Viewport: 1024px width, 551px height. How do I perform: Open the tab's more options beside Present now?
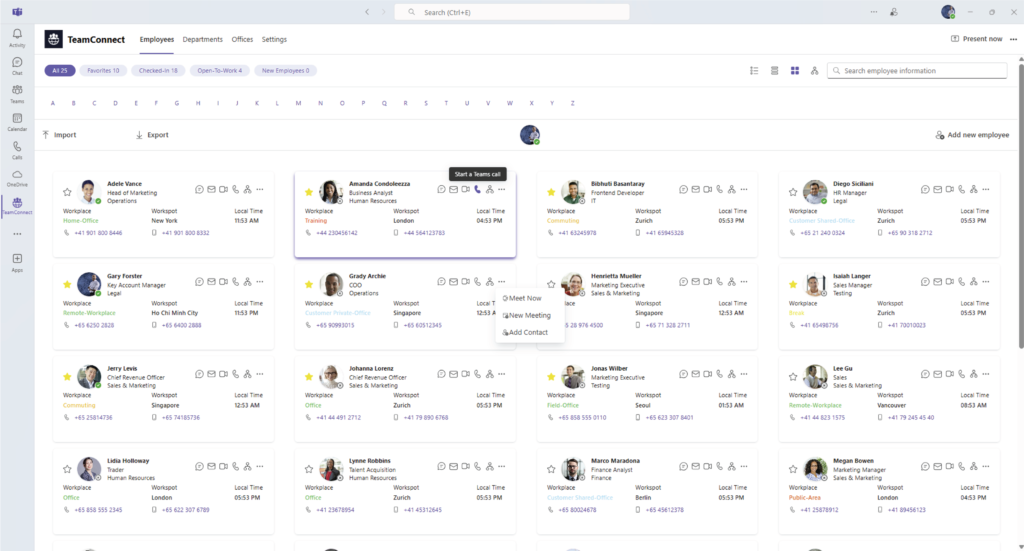pos(1014,39)
